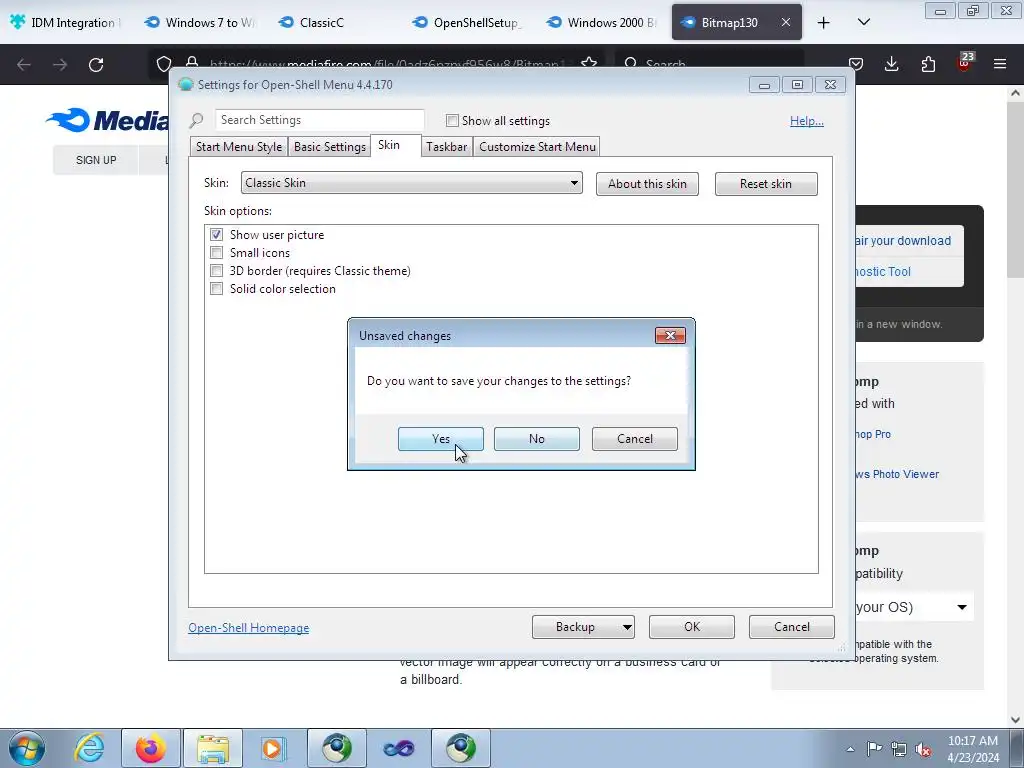
Task: Click Reset skin button
Action: (766, 184)
